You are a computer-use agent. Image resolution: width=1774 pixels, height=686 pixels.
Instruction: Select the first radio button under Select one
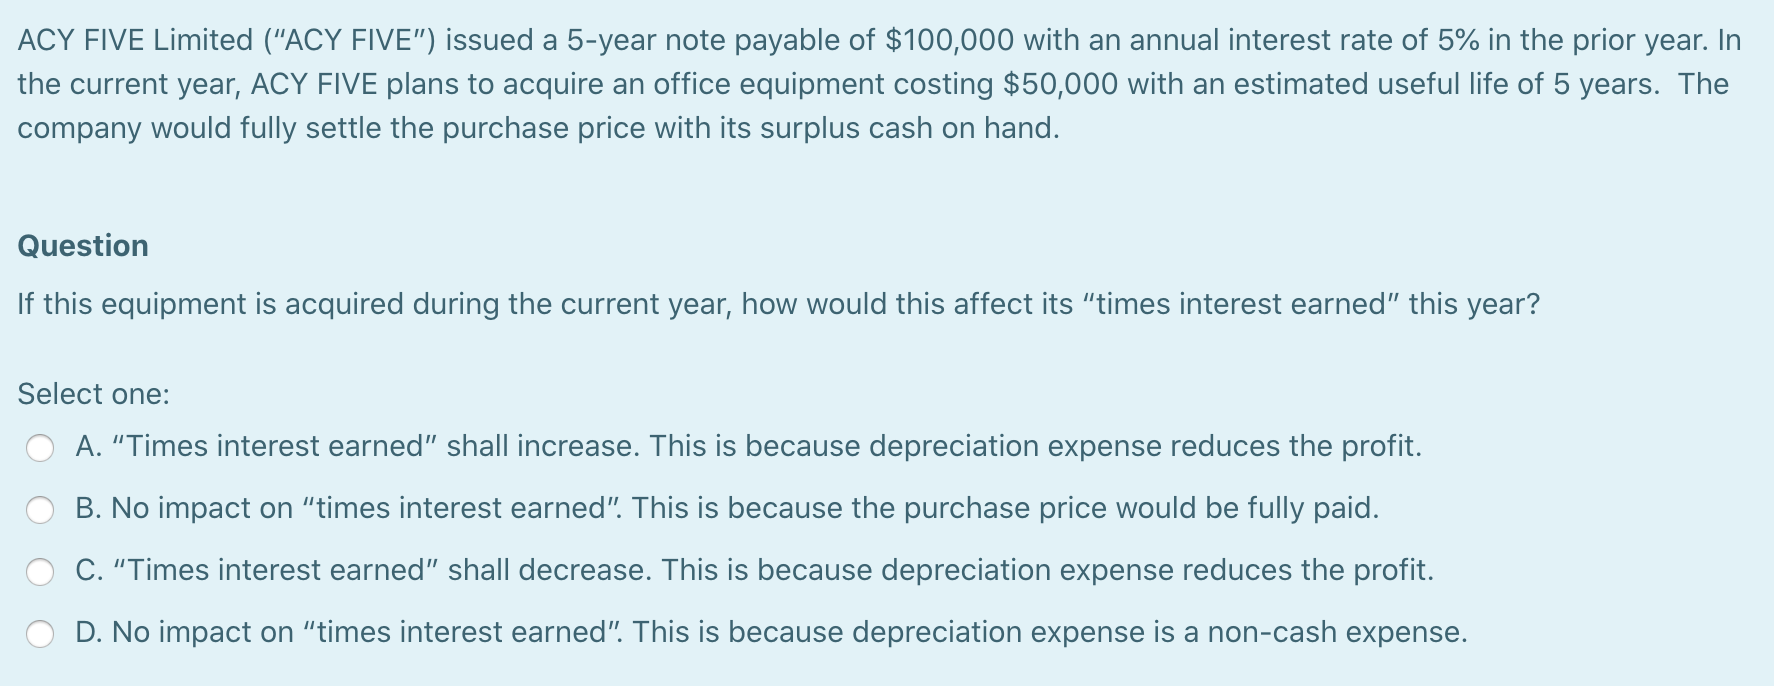tap(40, 448)
